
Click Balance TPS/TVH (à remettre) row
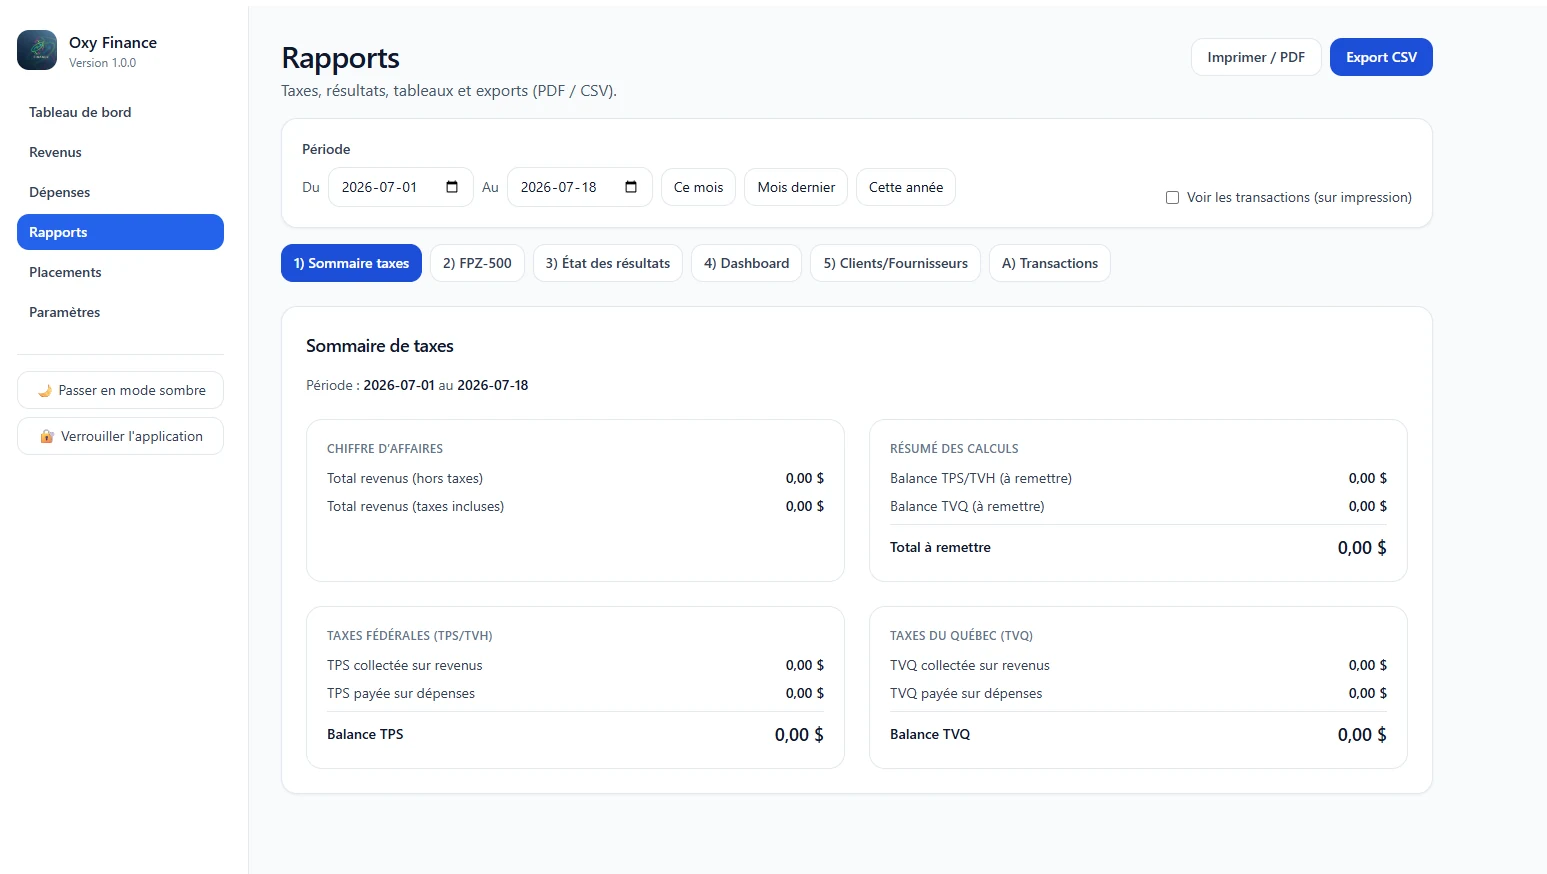point(1138,478)
